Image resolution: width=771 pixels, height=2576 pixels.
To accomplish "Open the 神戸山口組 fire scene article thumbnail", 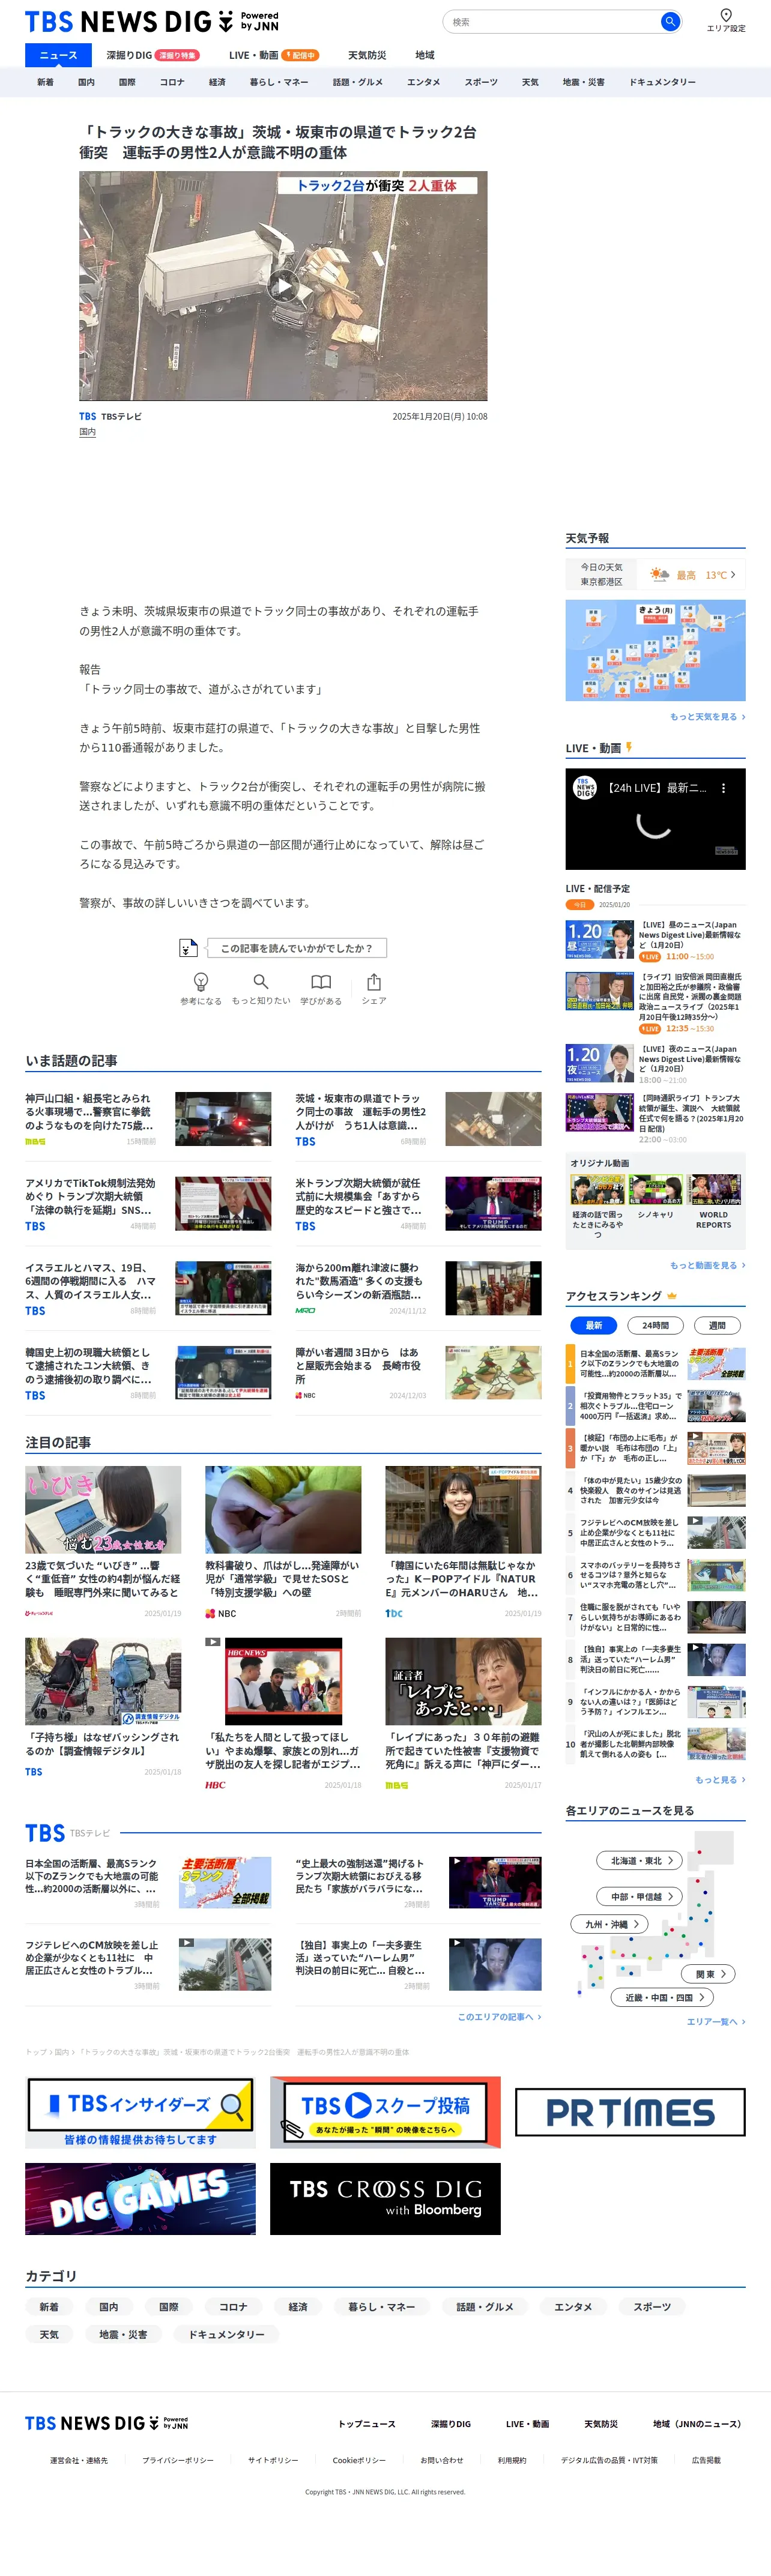I will coord(223,1118).
